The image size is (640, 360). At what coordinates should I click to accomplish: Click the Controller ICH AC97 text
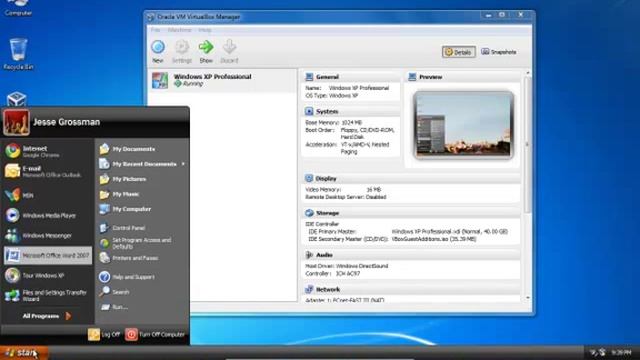[333, 273]
